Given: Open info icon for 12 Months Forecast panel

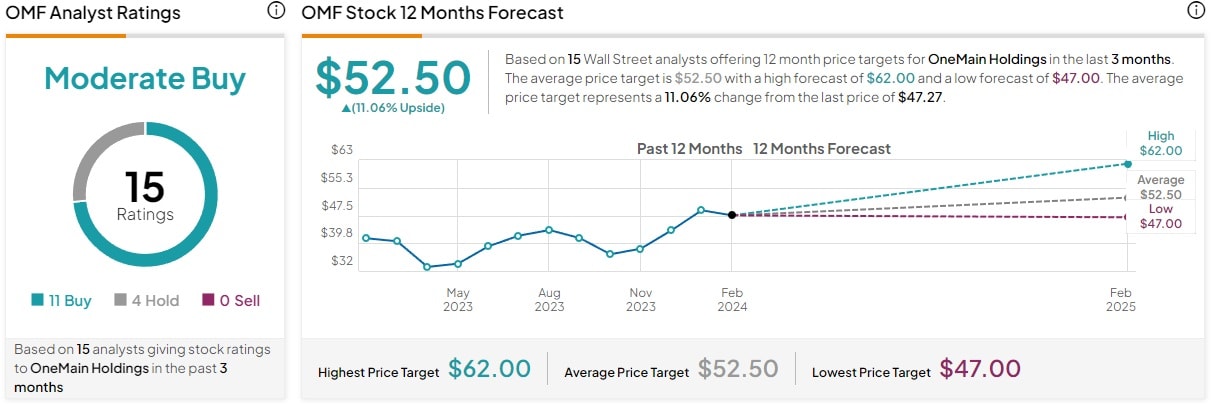Looking at the screenshot, I should (x=1195, y=12).
